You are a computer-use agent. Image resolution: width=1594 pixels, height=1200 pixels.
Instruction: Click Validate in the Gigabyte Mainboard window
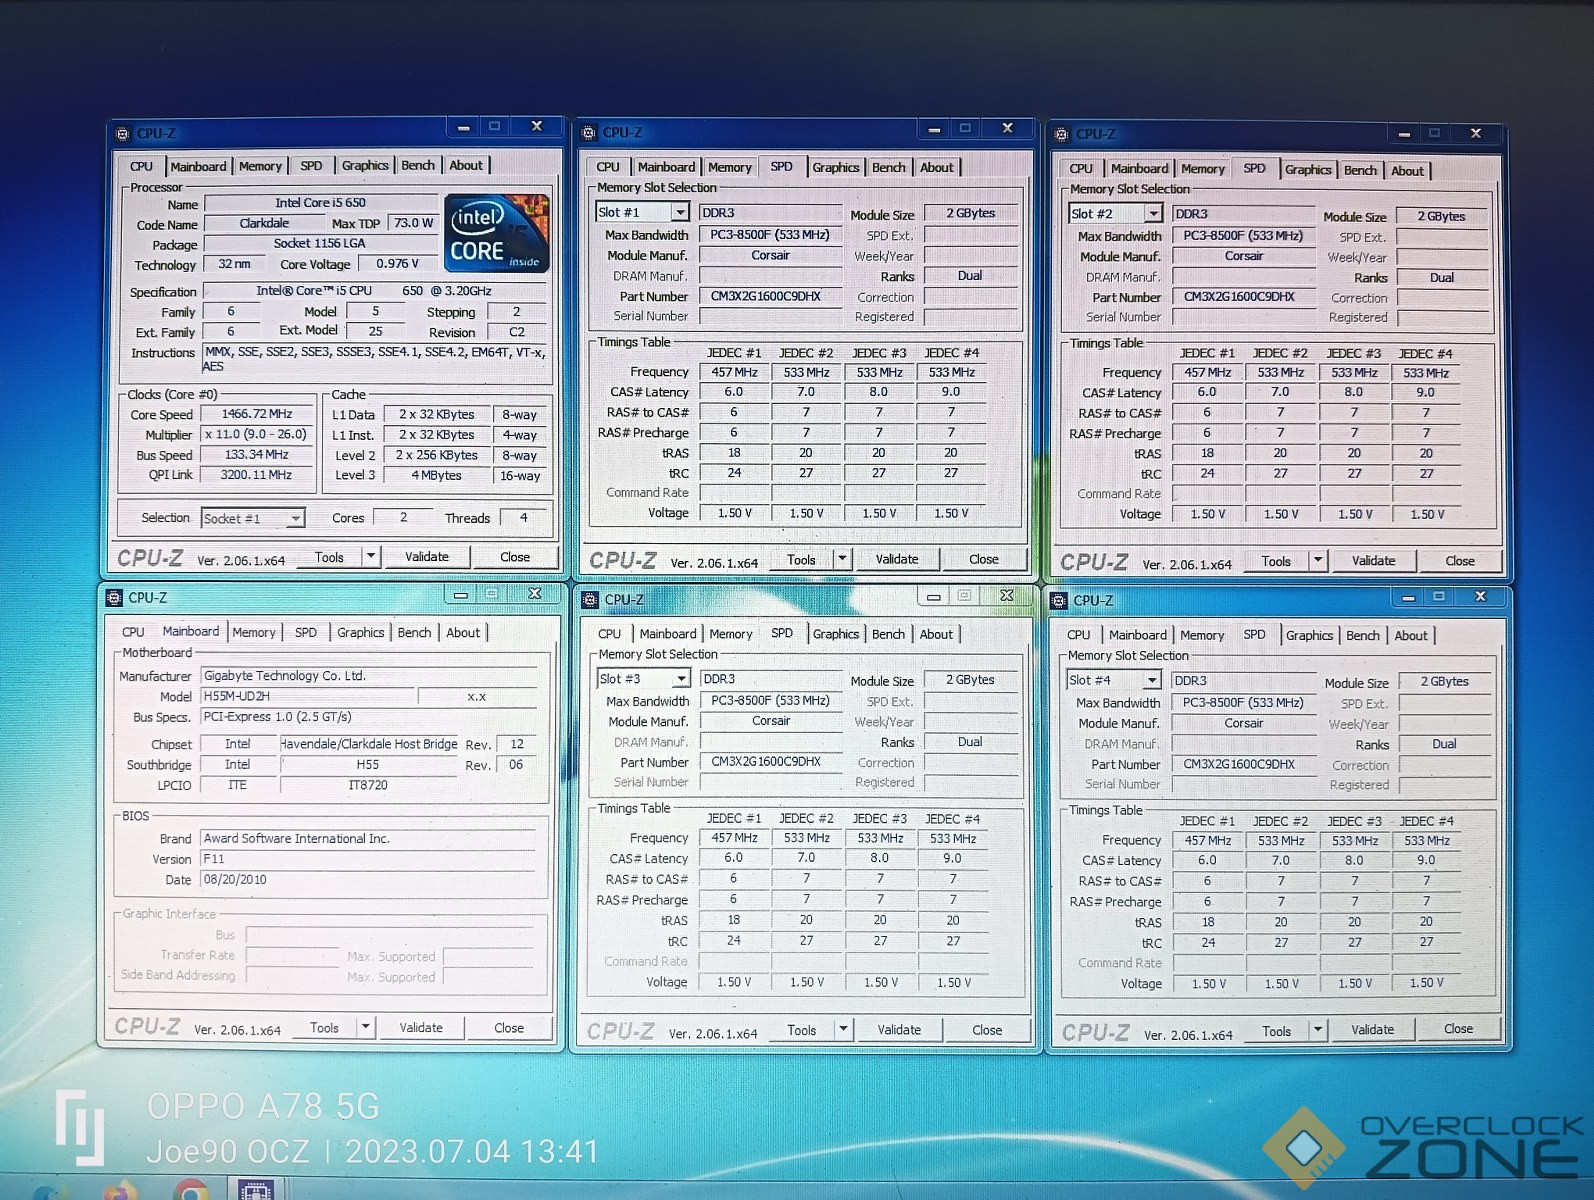pos(421,1027)
